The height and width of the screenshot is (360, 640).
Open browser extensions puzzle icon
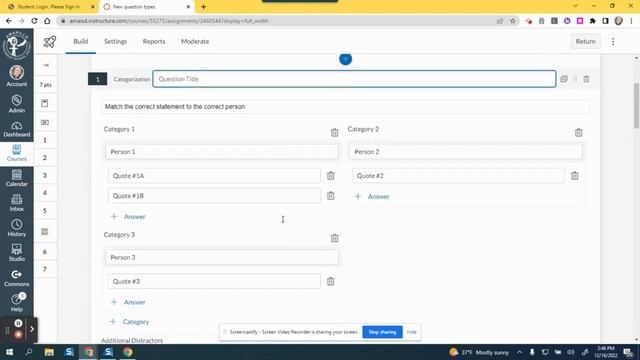tap(593, 21)
